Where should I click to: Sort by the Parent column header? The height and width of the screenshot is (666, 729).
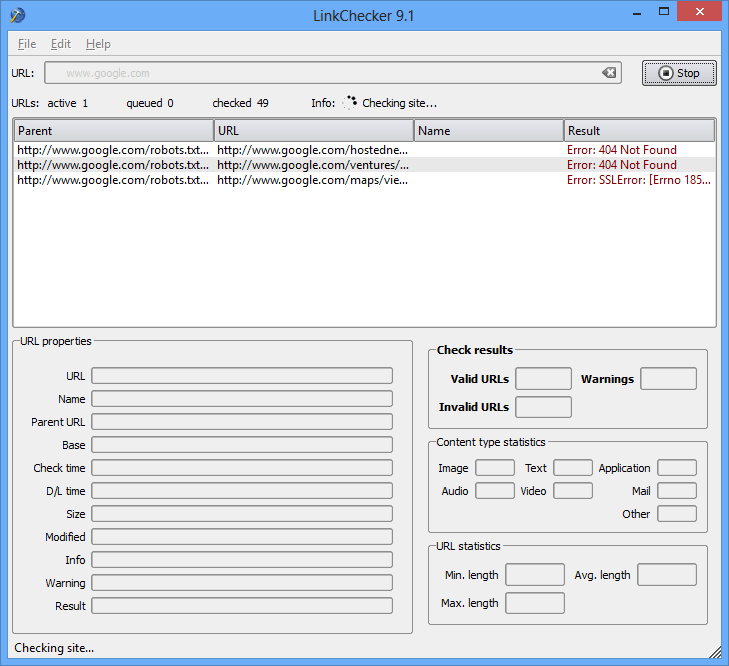coord(114,131)
